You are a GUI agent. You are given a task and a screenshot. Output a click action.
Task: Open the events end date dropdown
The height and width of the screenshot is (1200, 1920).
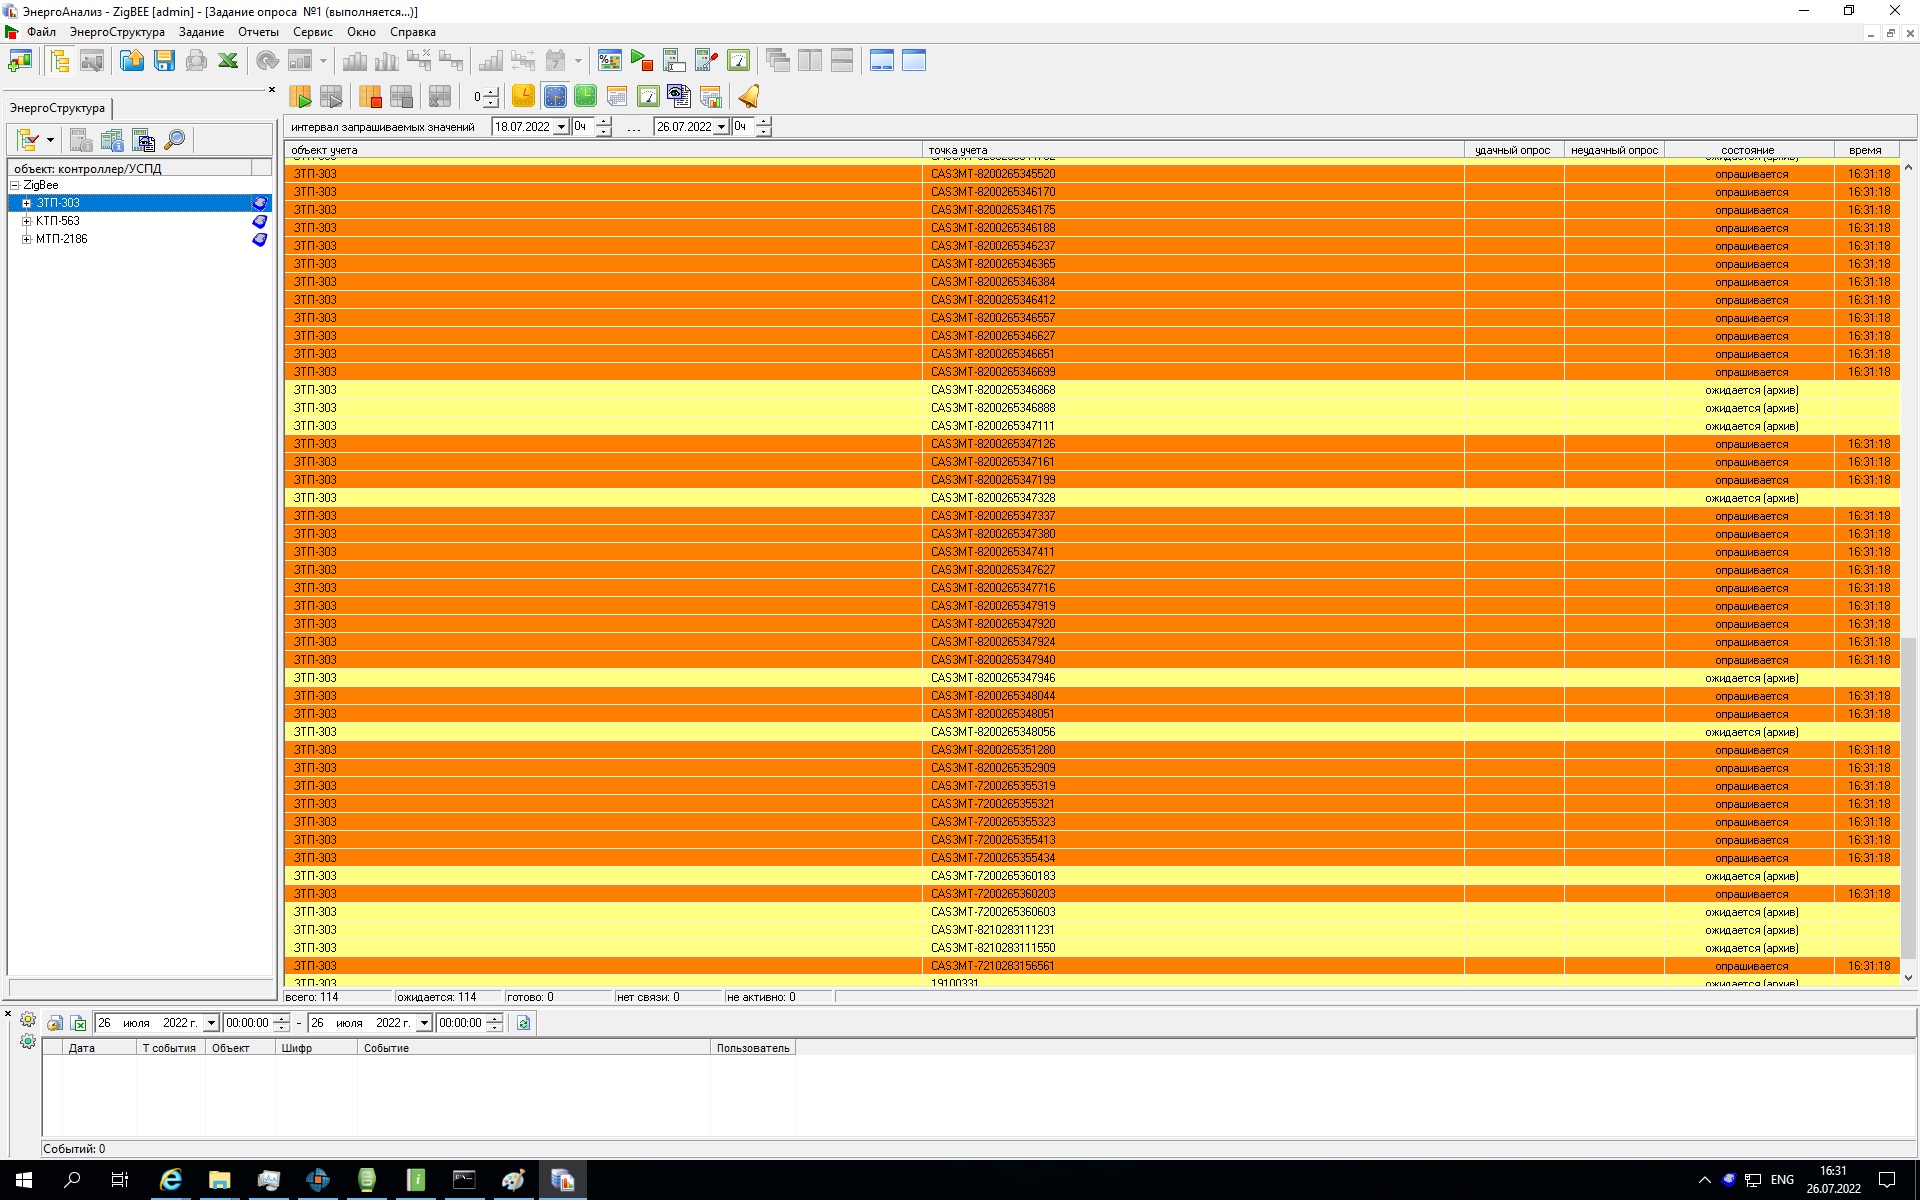click(424, 1023)
